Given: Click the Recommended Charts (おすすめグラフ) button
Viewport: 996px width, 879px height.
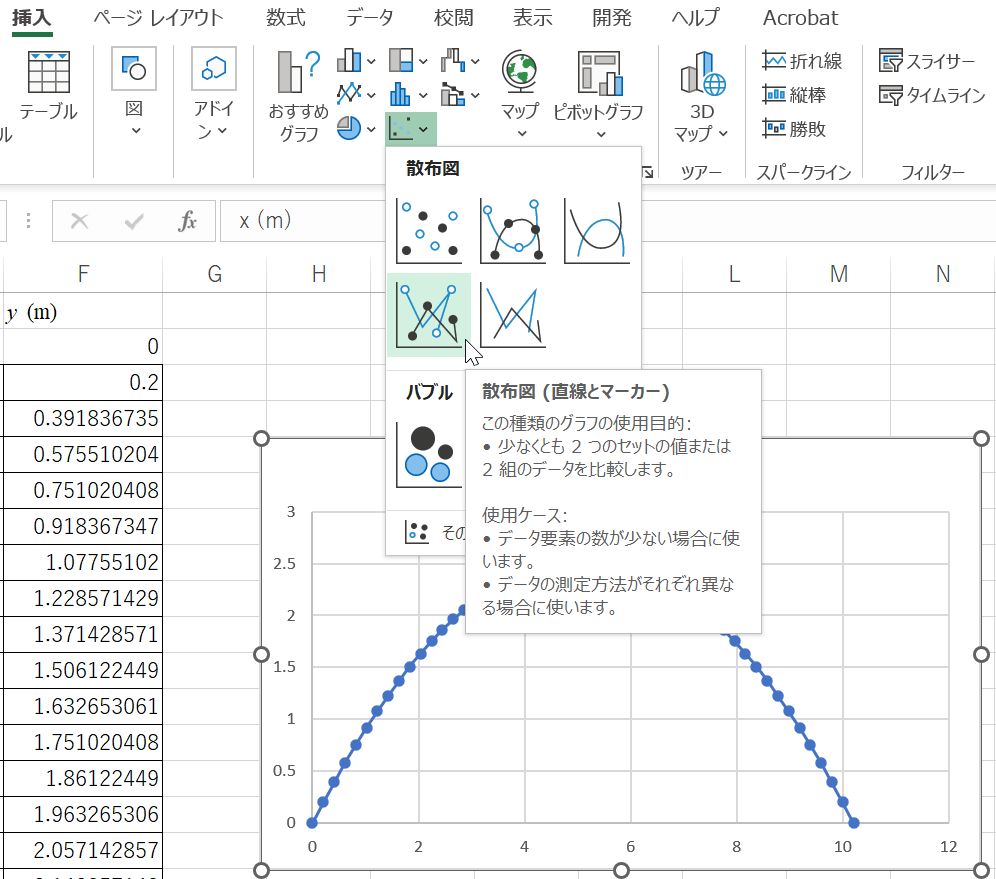Looking at the screenshot, I should (x=298, y=96).
